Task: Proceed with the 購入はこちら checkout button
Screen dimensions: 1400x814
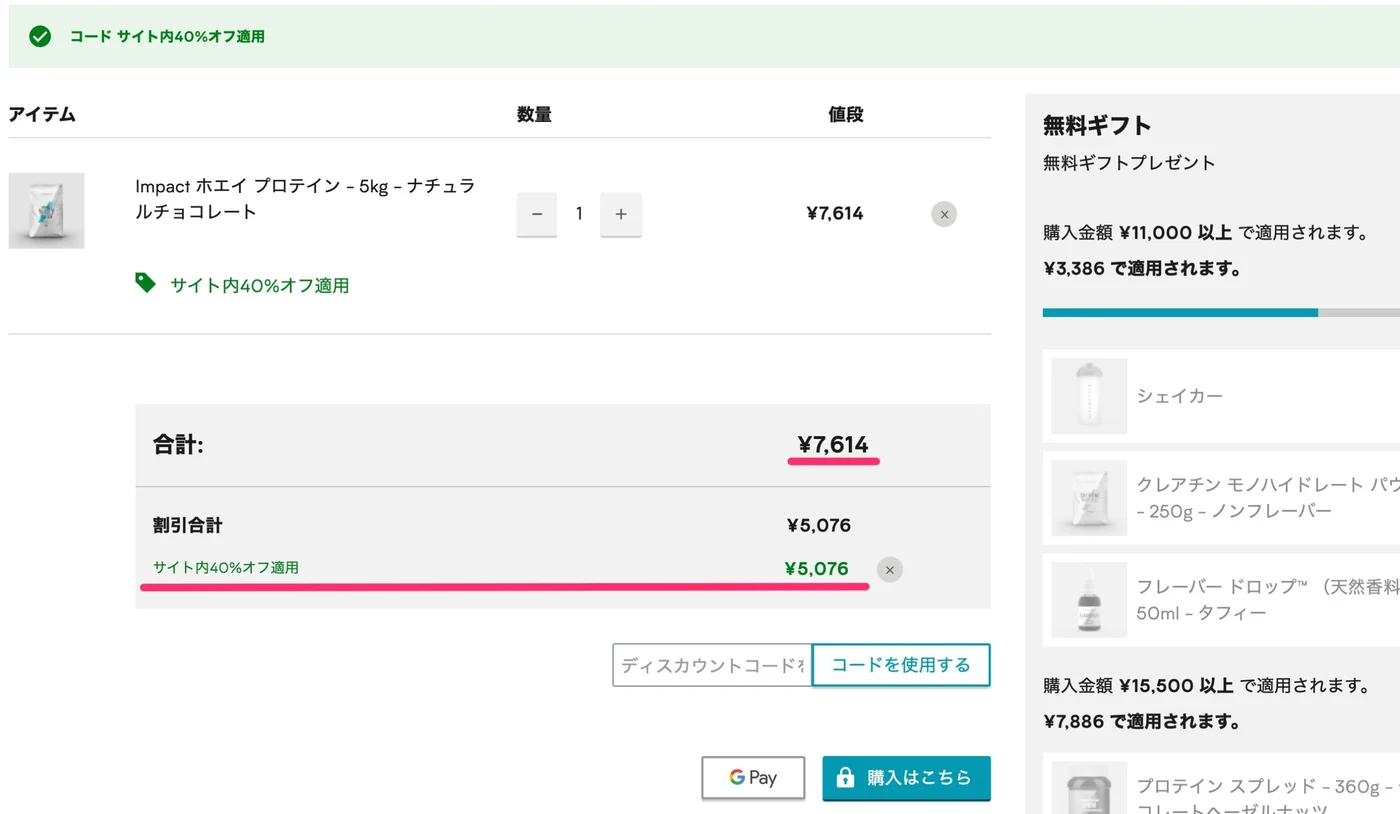Action: (x=906, y=777)
